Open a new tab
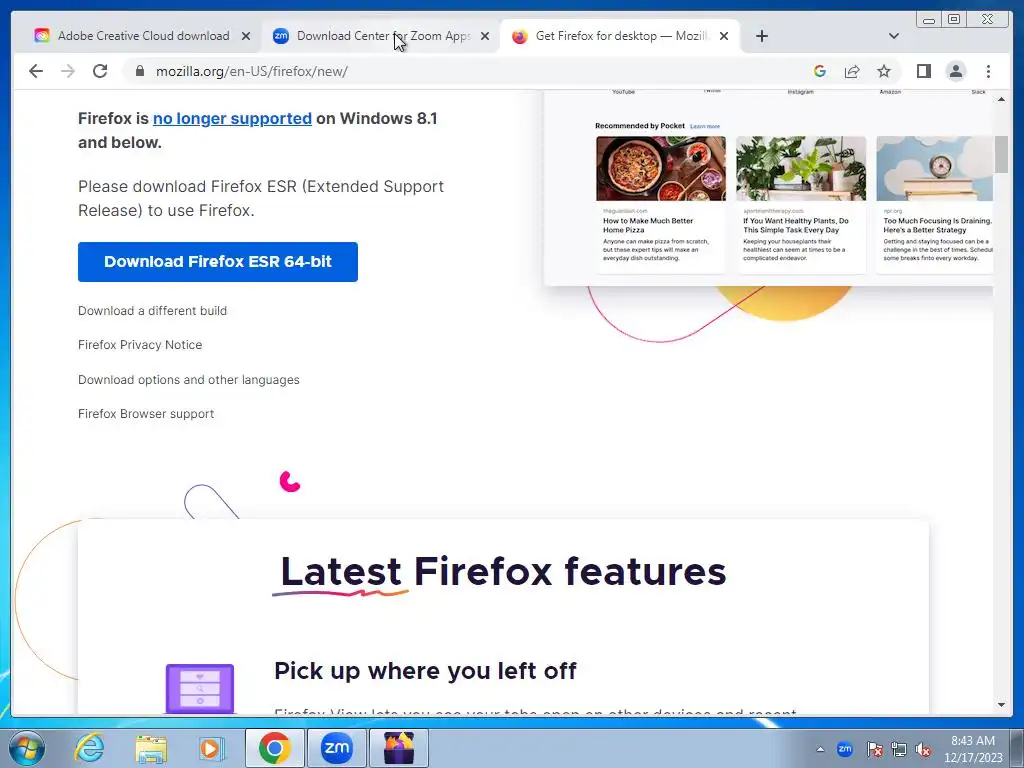Screen dimensions: 1024x768 761,36
